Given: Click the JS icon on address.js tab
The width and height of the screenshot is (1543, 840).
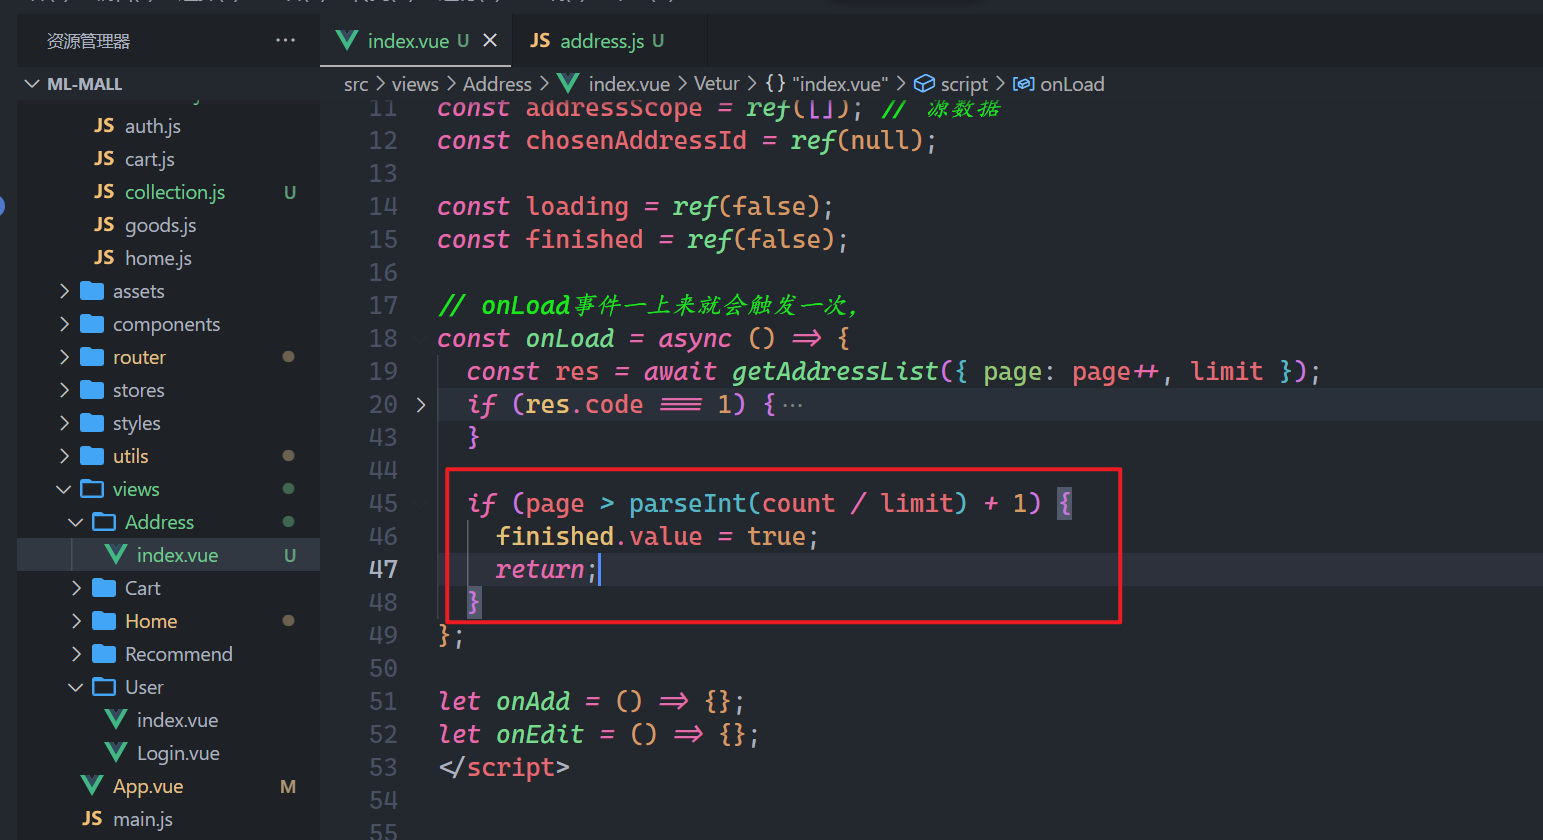Looking at the screenshot, I should 540,40.
